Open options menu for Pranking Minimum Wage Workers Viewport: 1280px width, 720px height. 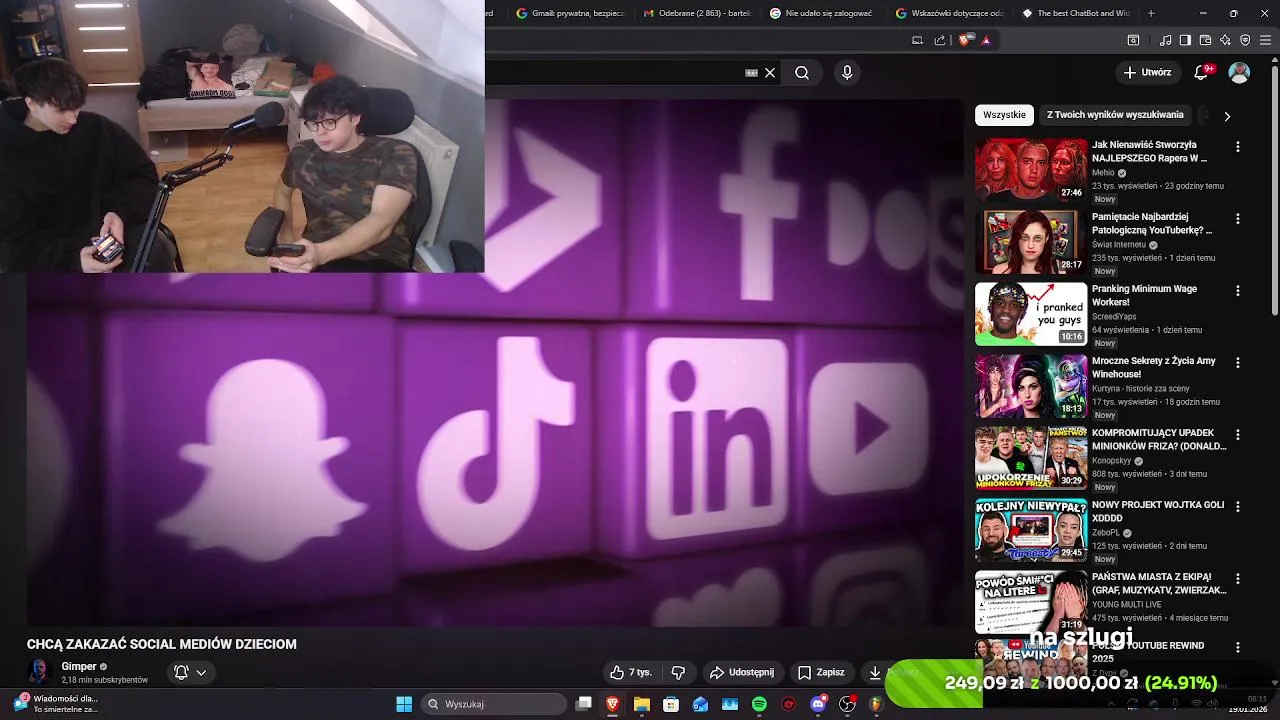coord(1238,290)
